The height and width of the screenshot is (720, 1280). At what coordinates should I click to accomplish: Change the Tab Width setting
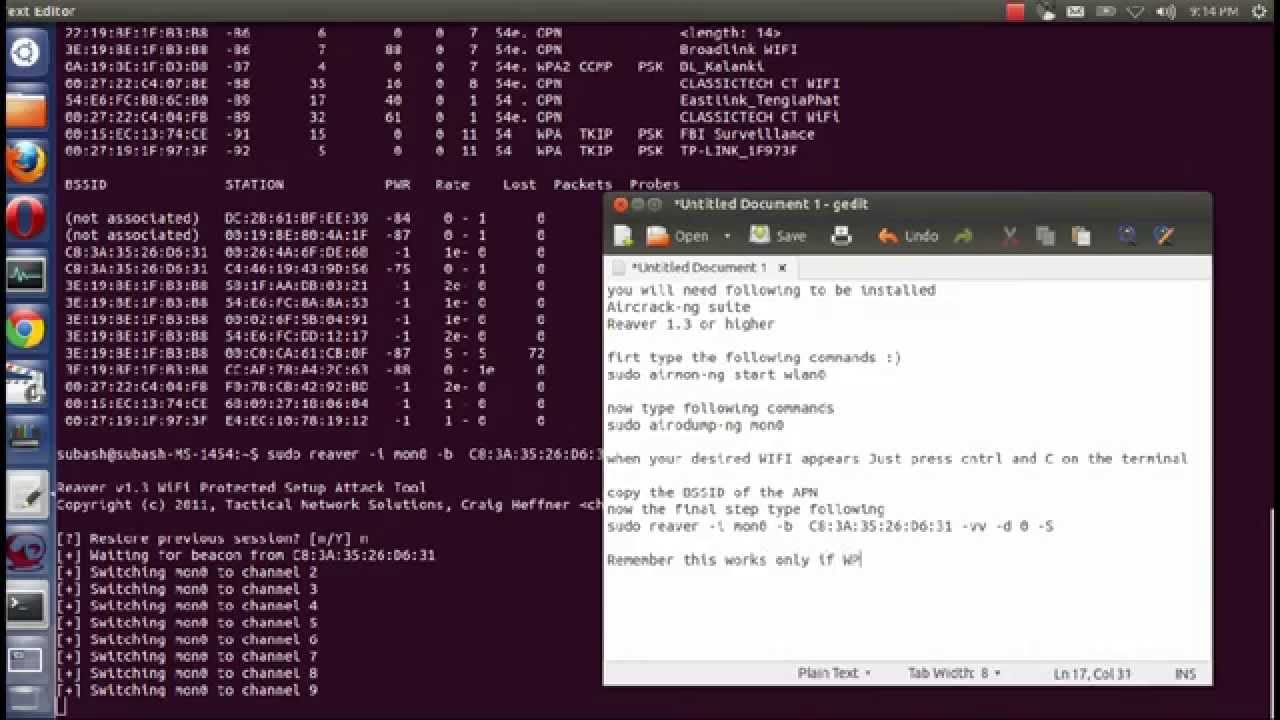point(951,673)
